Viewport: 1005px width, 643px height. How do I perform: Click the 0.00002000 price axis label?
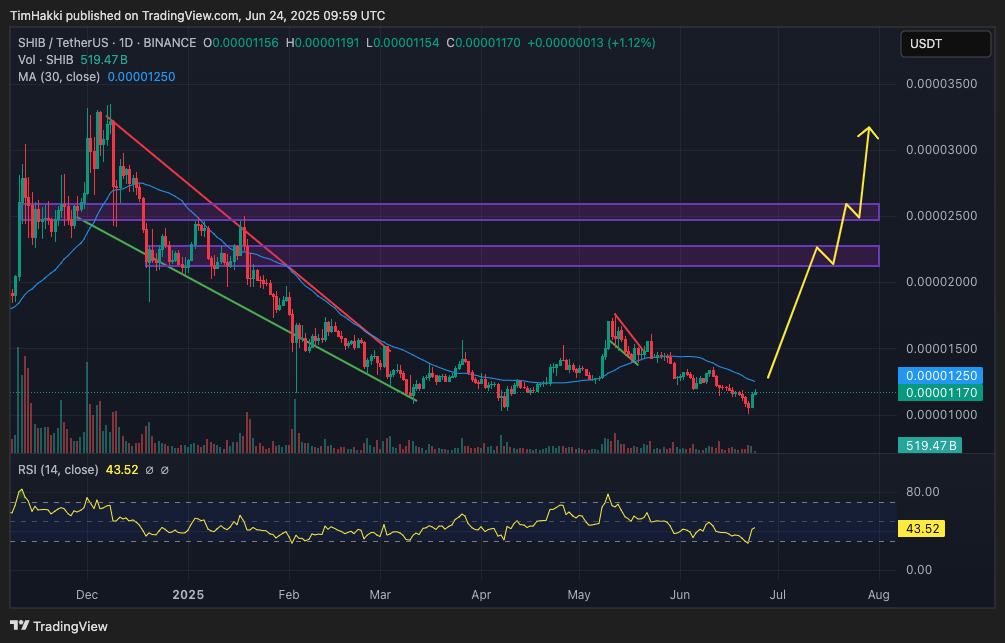(x=942, y=282)
